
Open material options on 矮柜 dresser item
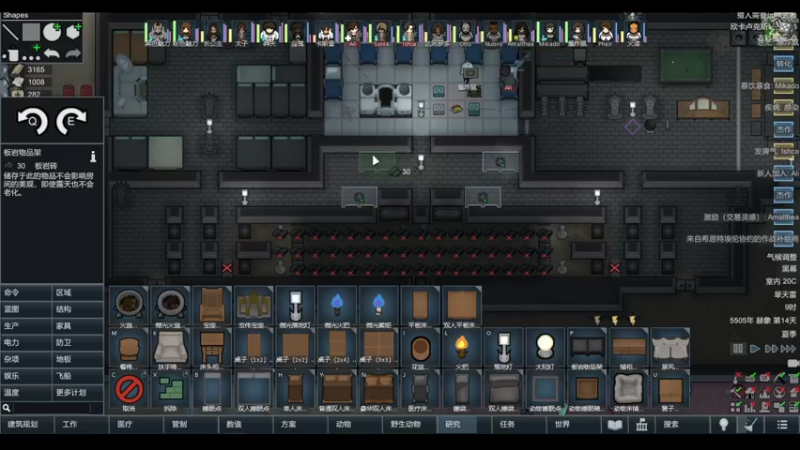[644, 332]
